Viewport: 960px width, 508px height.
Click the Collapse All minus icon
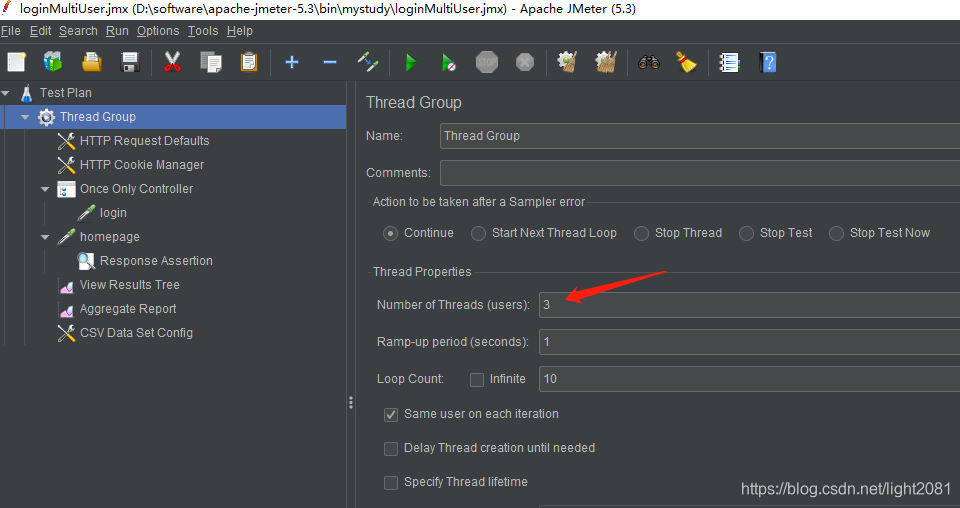pos(330,62)
